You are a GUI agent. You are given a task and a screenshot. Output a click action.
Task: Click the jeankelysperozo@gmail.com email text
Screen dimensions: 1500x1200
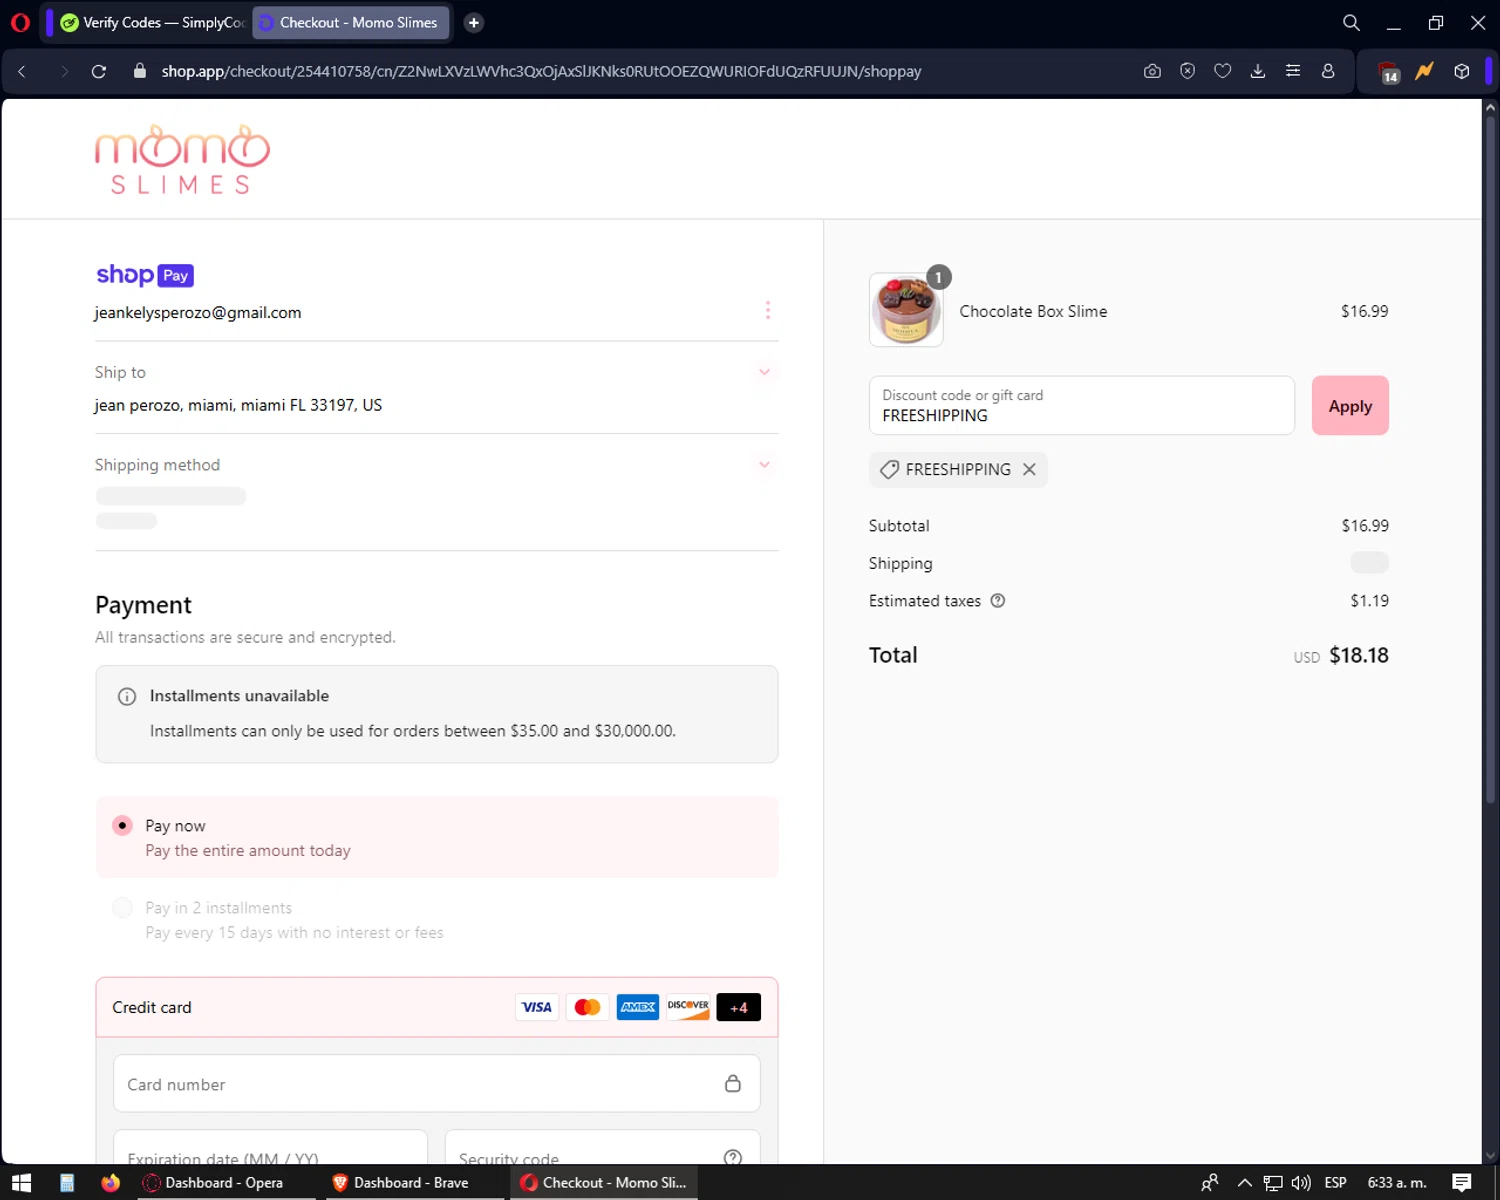coord(198,313)
